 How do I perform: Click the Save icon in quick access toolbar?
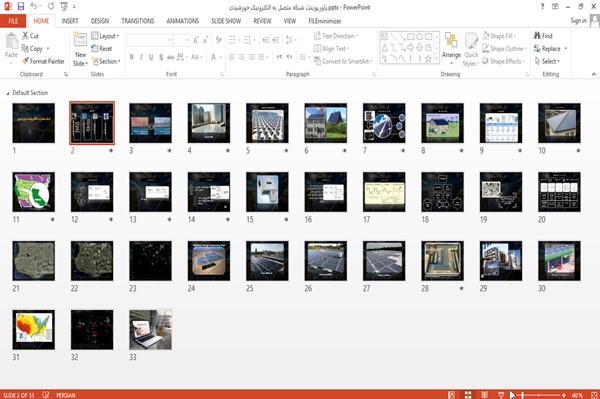21,7
